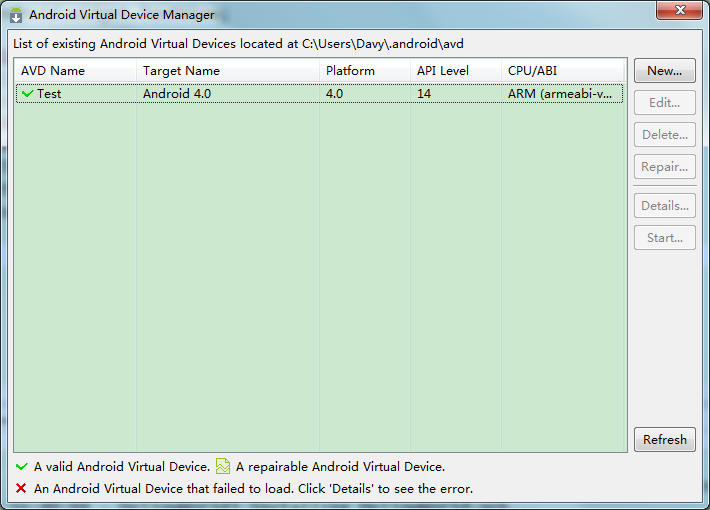Click the valid-device green checkmark in the legend
This screenshot has width=710, height=510.
tap(21, 466)
